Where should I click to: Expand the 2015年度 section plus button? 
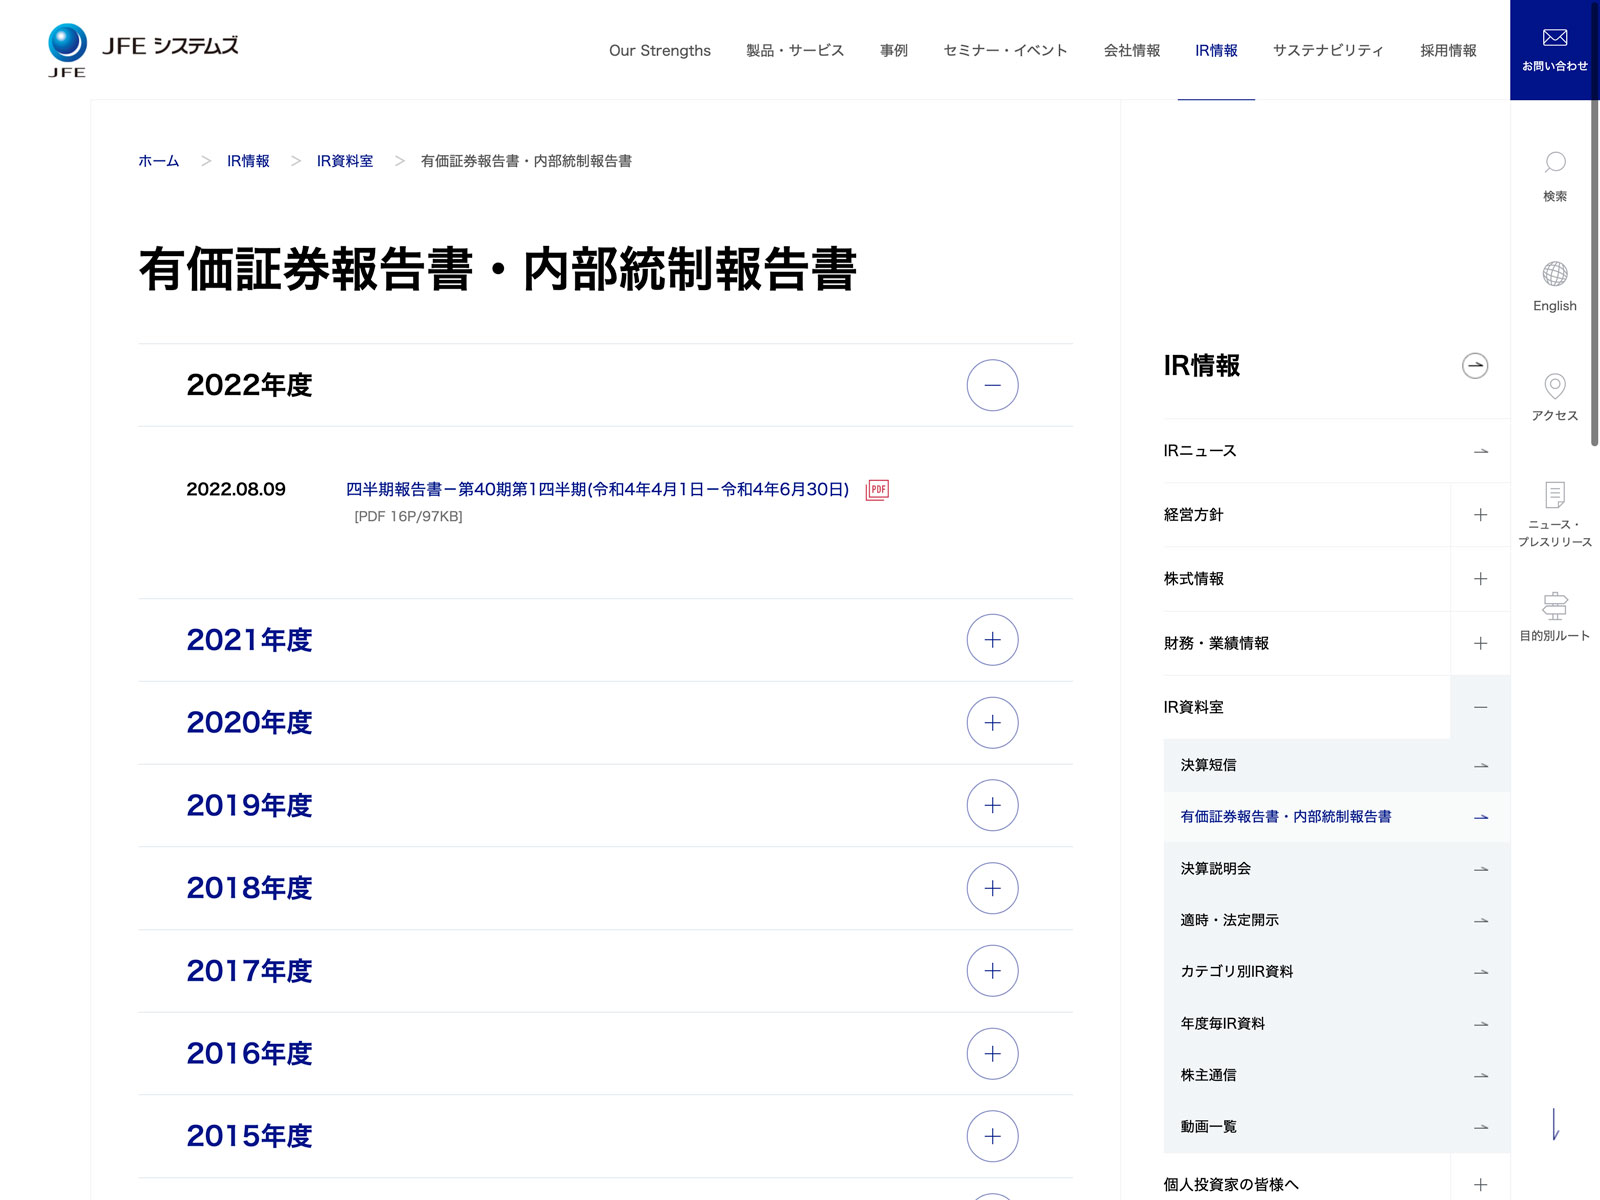tap(992, 1136)
